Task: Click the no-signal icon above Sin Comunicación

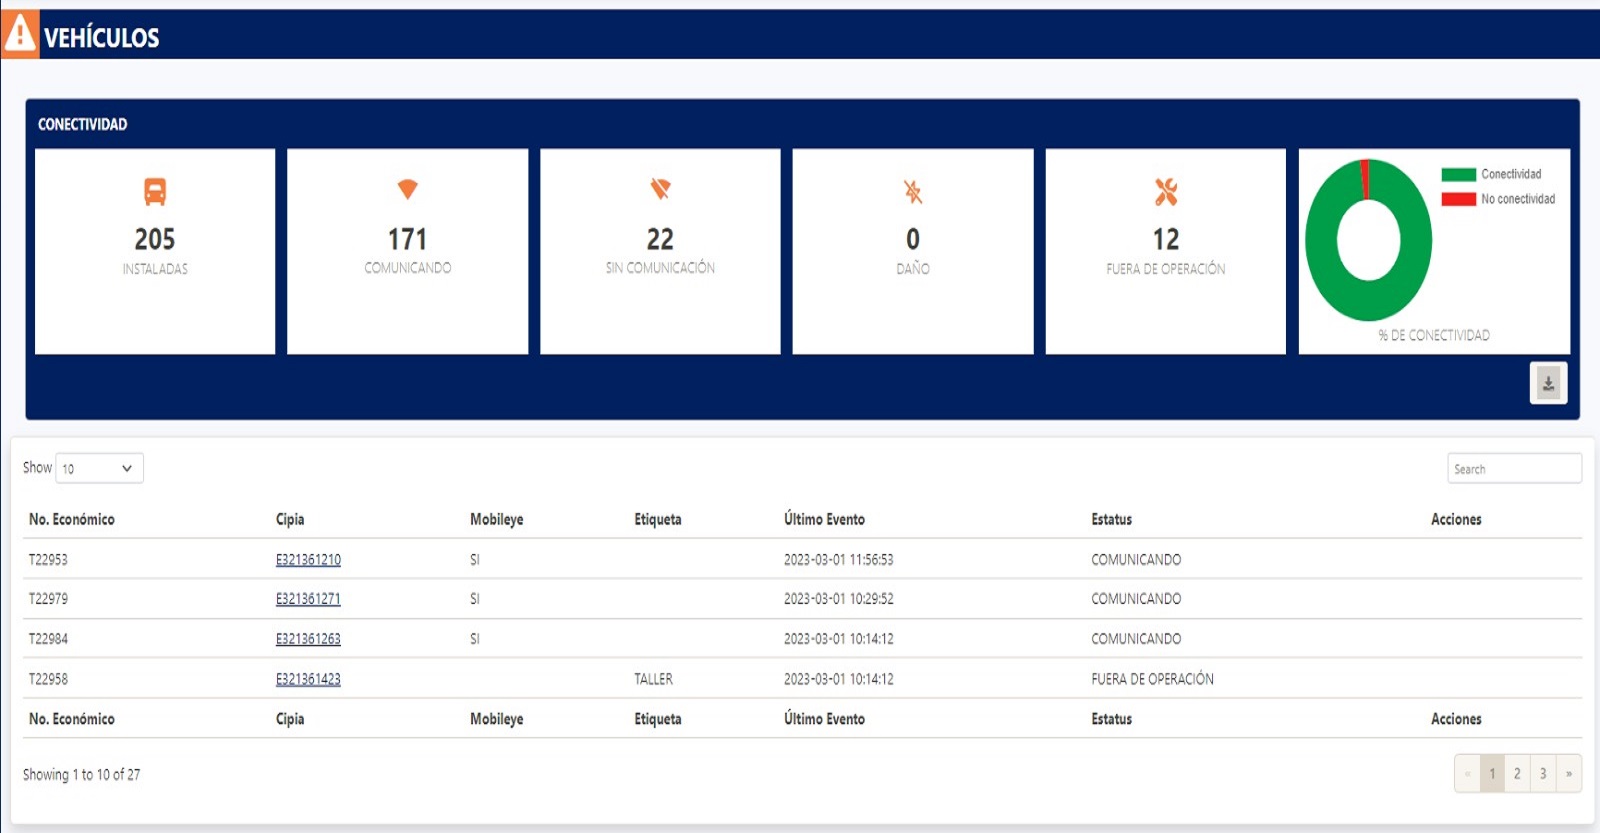Action: pos(660,189)
